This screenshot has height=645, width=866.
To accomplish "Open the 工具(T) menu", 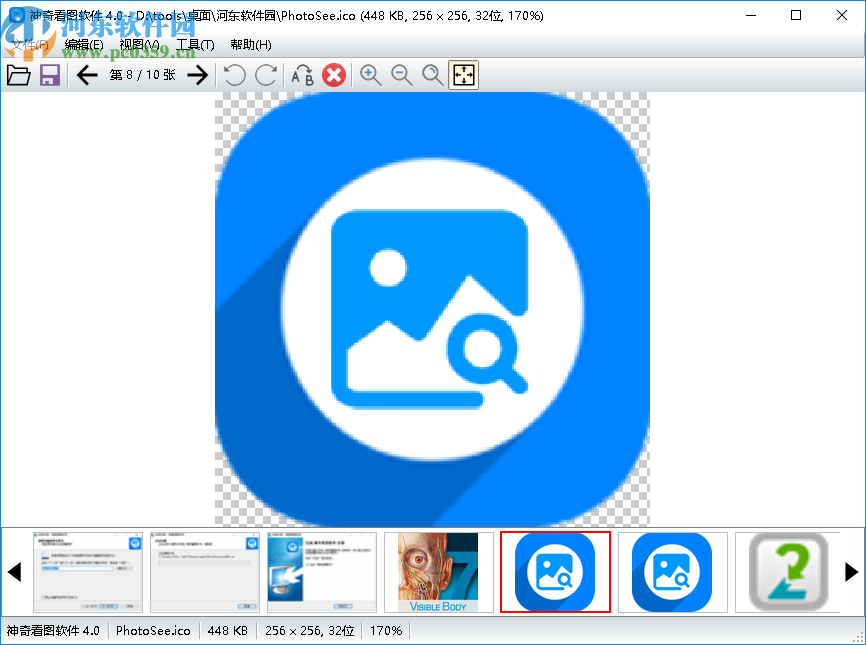I will pos(195,45).
